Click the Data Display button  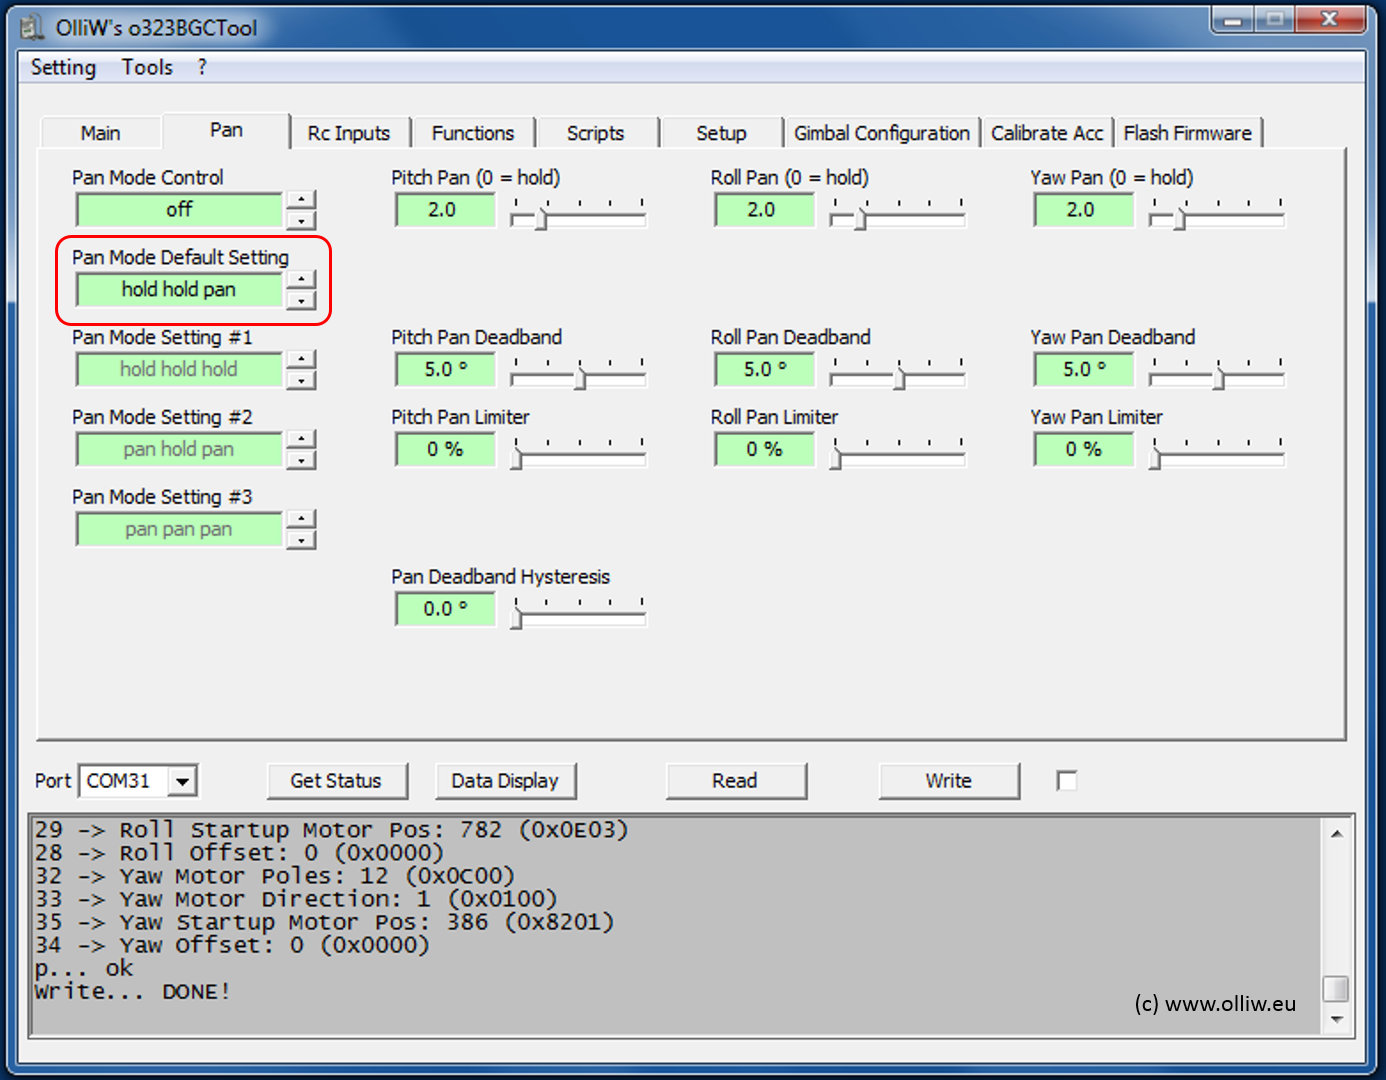[x=505, y=781]
